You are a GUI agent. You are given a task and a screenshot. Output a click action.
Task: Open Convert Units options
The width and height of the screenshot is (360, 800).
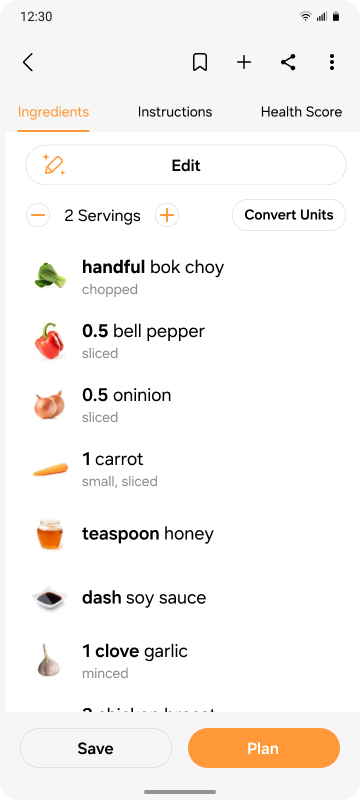(x=289, y=215)
